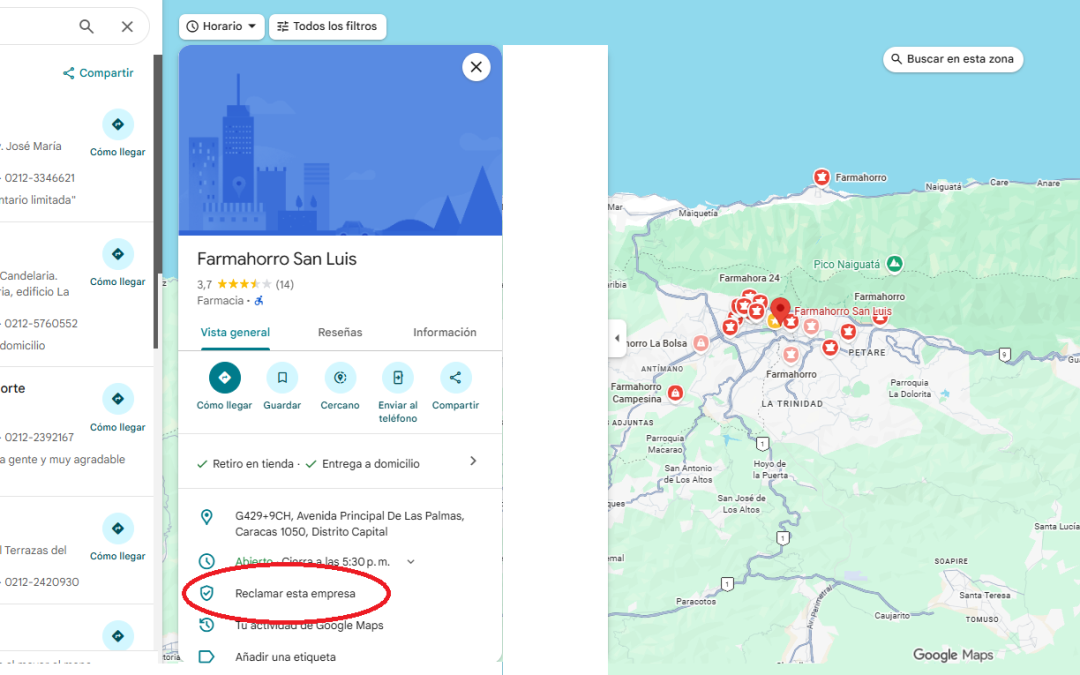Open the Información tab
The height and width of the screenshot is (675, 1080).
[444, 333]
